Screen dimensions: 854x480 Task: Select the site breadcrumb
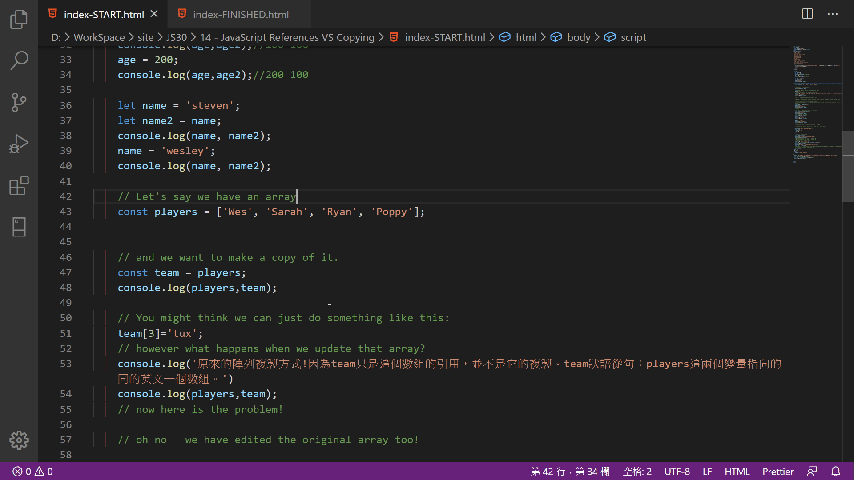[145, 37]
